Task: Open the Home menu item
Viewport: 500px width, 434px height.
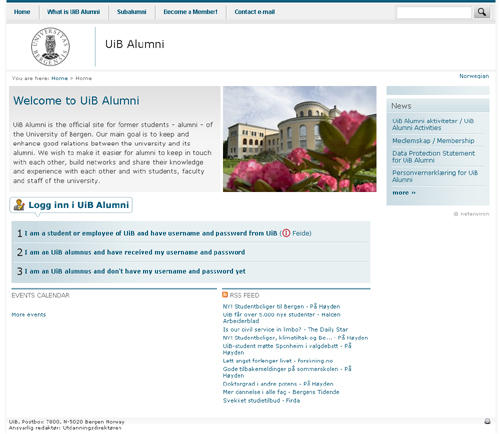Action: point(22,12)
